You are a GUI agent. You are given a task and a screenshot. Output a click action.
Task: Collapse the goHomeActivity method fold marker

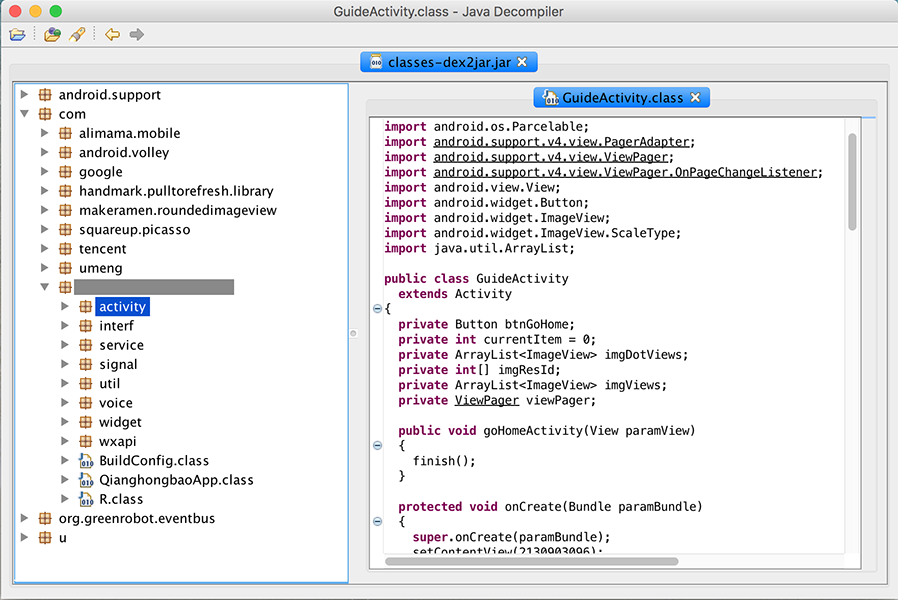[x=377, y=445]
